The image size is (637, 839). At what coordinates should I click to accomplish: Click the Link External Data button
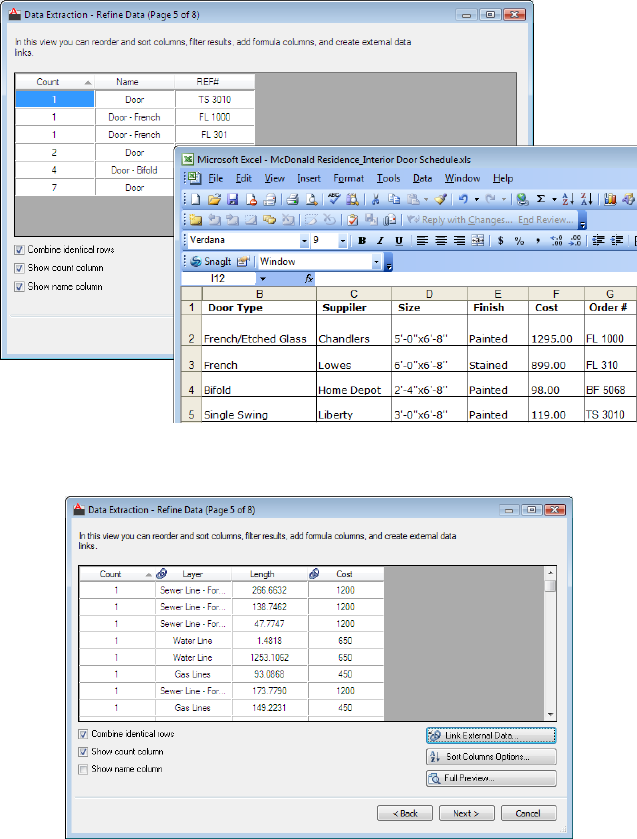click(491, 735)
